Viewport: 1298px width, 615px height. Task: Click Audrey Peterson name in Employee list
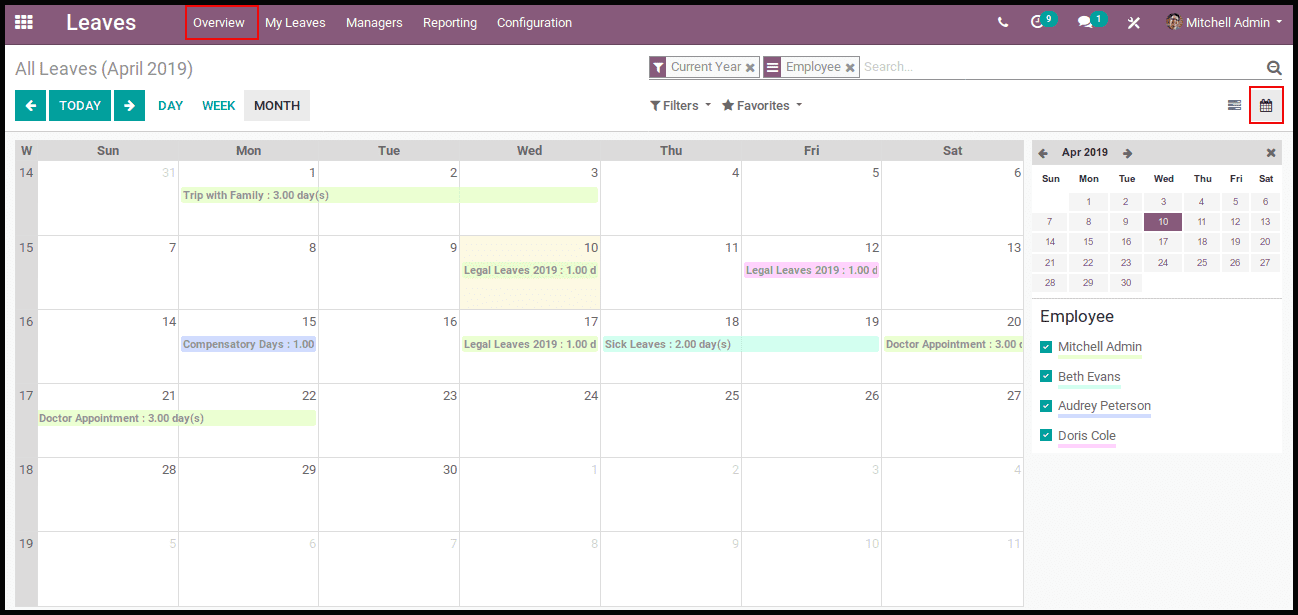click(x=1104, y=406)
